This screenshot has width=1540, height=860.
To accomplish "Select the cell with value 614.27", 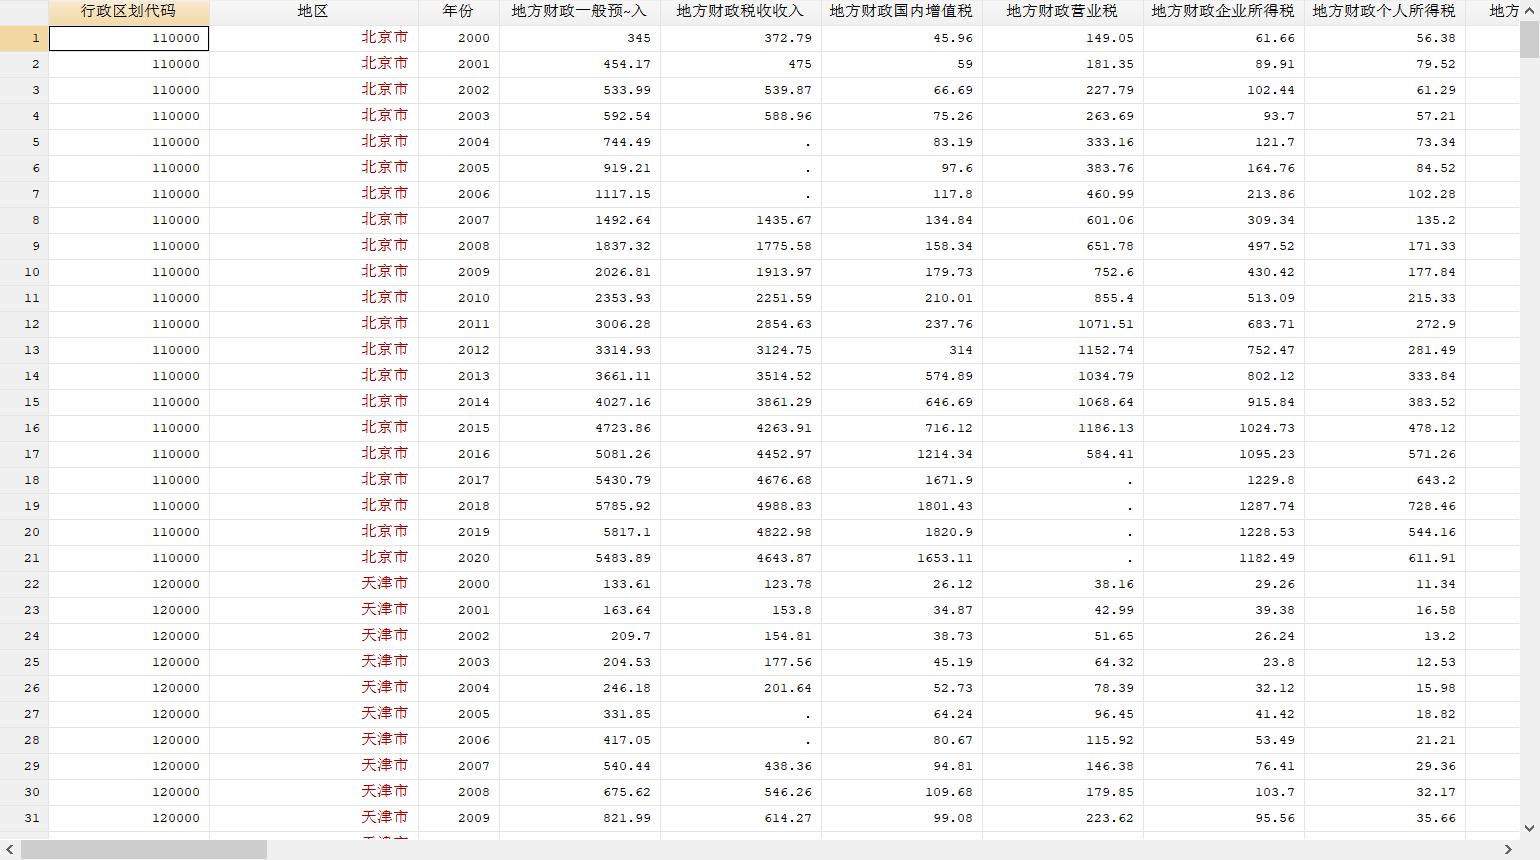I will coord(741,818).
